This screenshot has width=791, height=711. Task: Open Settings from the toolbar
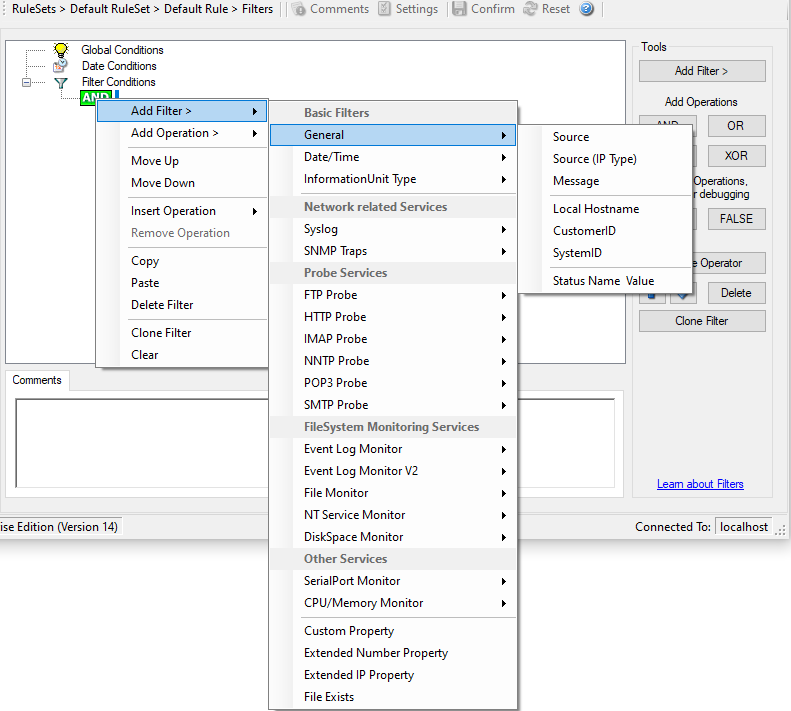pos(385,9)
